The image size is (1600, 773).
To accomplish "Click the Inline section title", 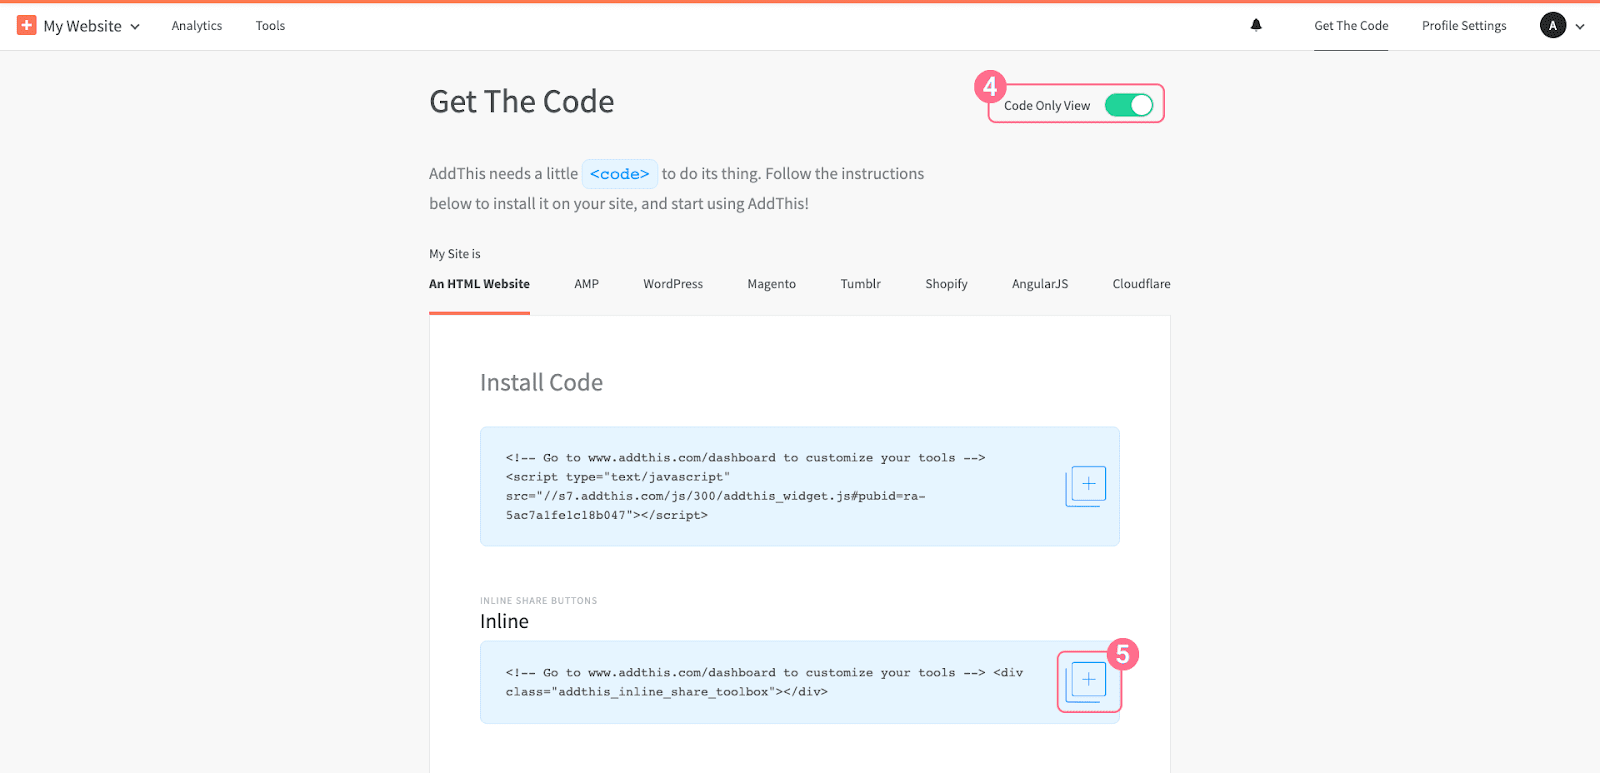I will click(504, 622).
